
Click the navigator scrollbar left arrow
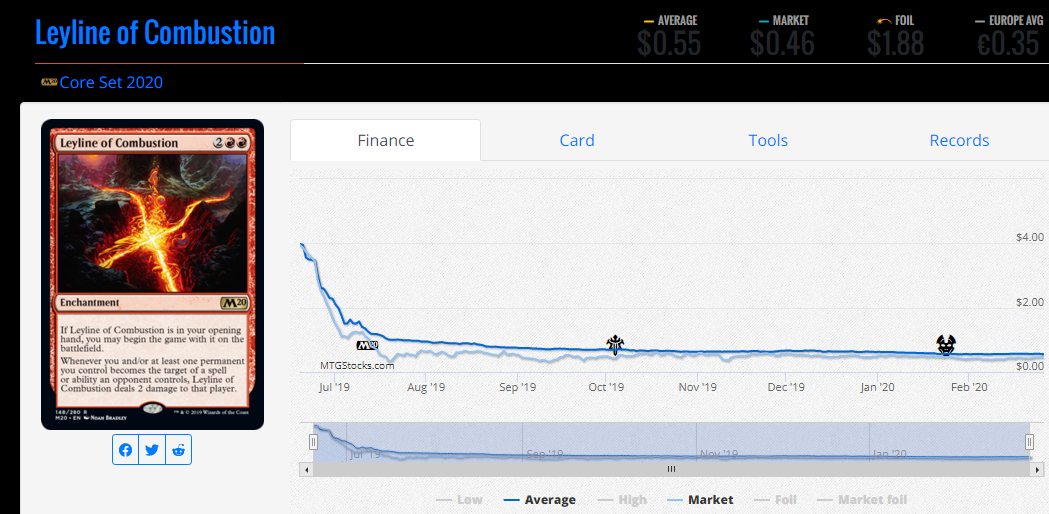(307, 470)
